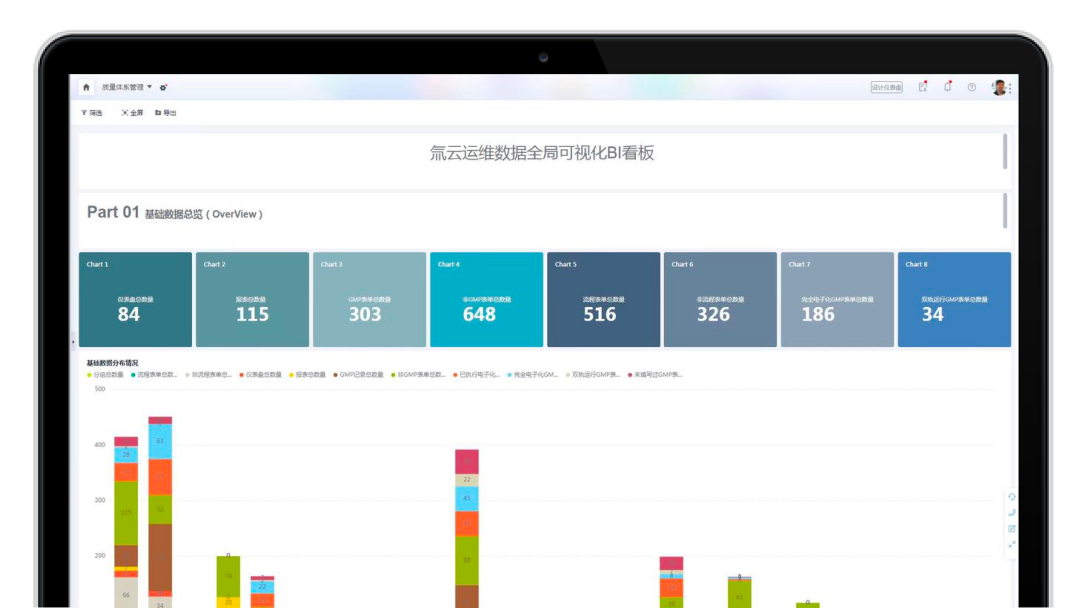Screen dimensions: 1080x608
Task: Open the task list icon with badge
Action: [x=923, y=87]
